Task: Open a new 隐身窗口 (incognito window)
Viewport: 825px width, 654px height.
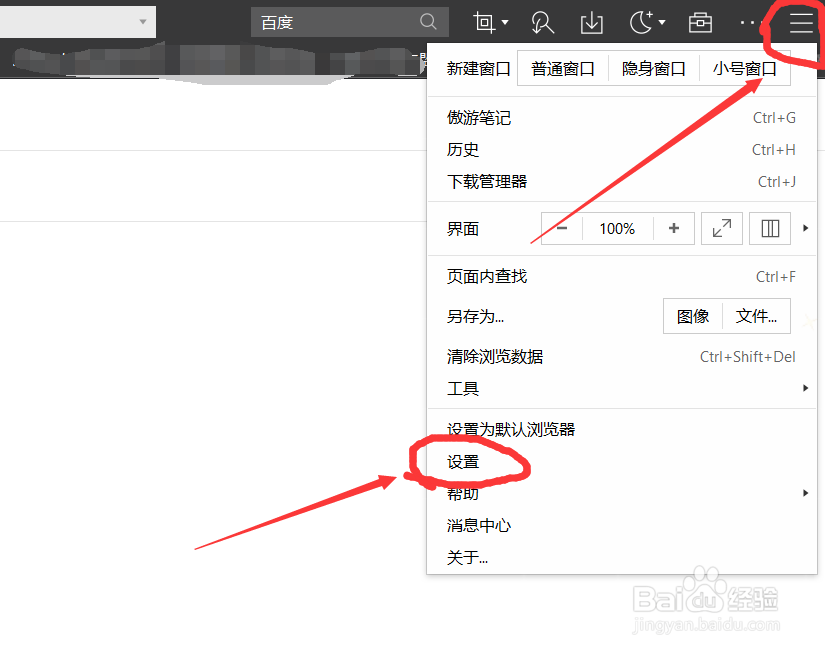Action: point(653,67)
